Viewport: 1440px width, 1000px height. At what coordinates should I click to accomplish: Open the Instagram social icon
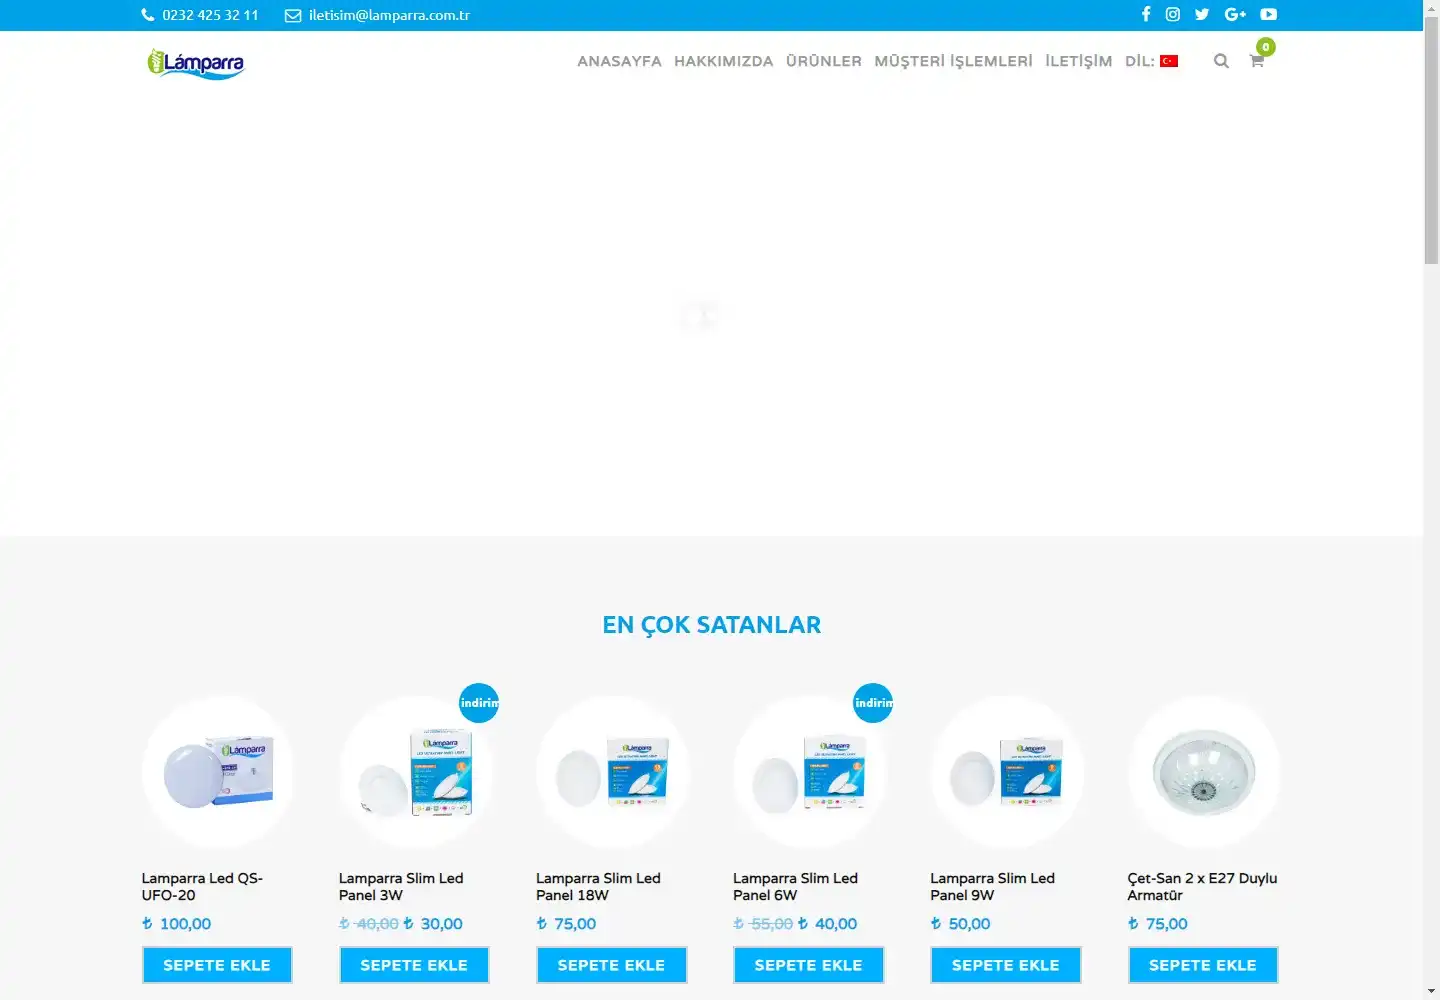tap(1173, 14)
